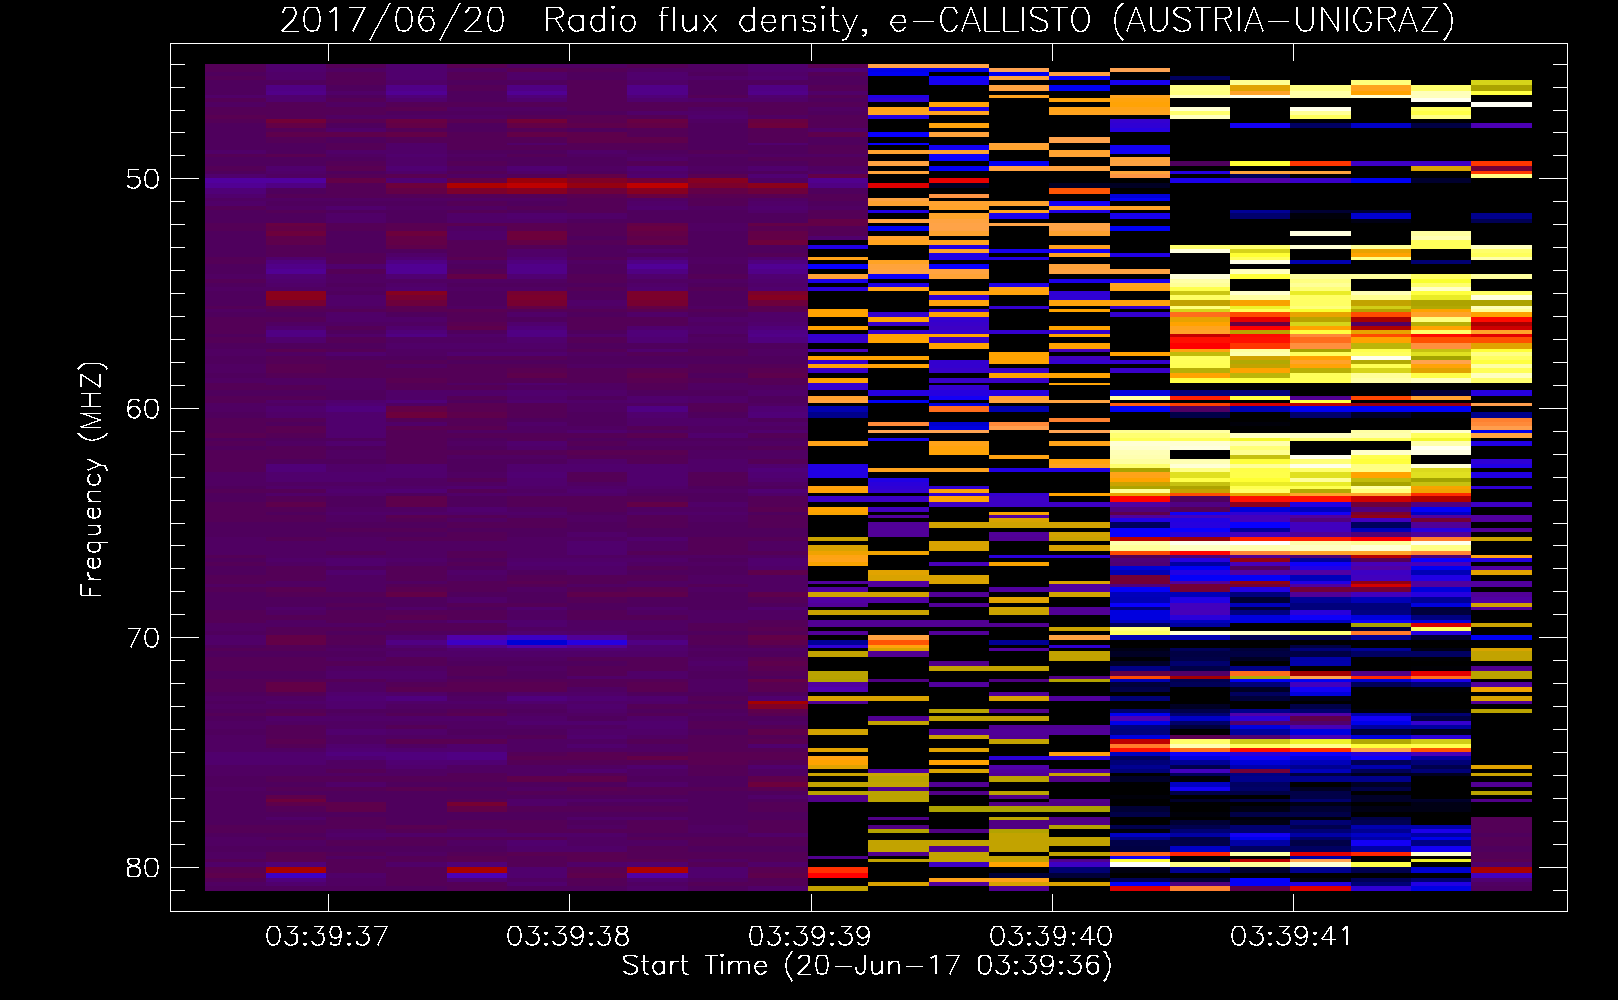Click the 03:39:38 time tick label
The image size is (1618, 1000).
(x=568, y=936)
